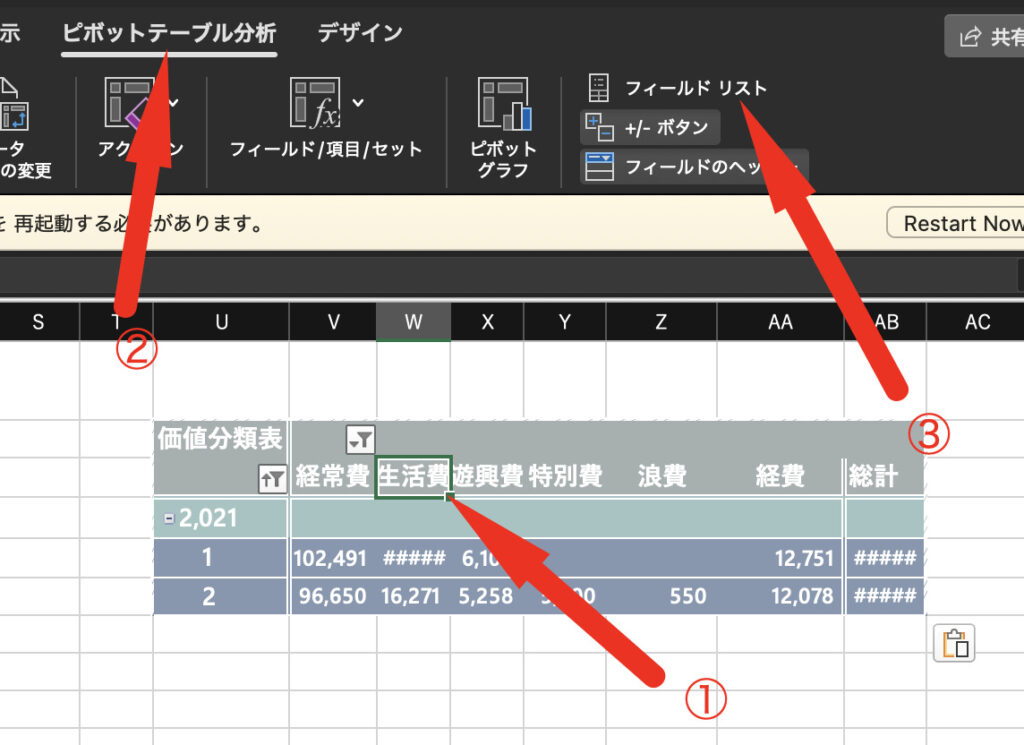Switch to the ピボットテーブル分析 tab
Viewport: 1024px width, 745px height.
(169, 33)
